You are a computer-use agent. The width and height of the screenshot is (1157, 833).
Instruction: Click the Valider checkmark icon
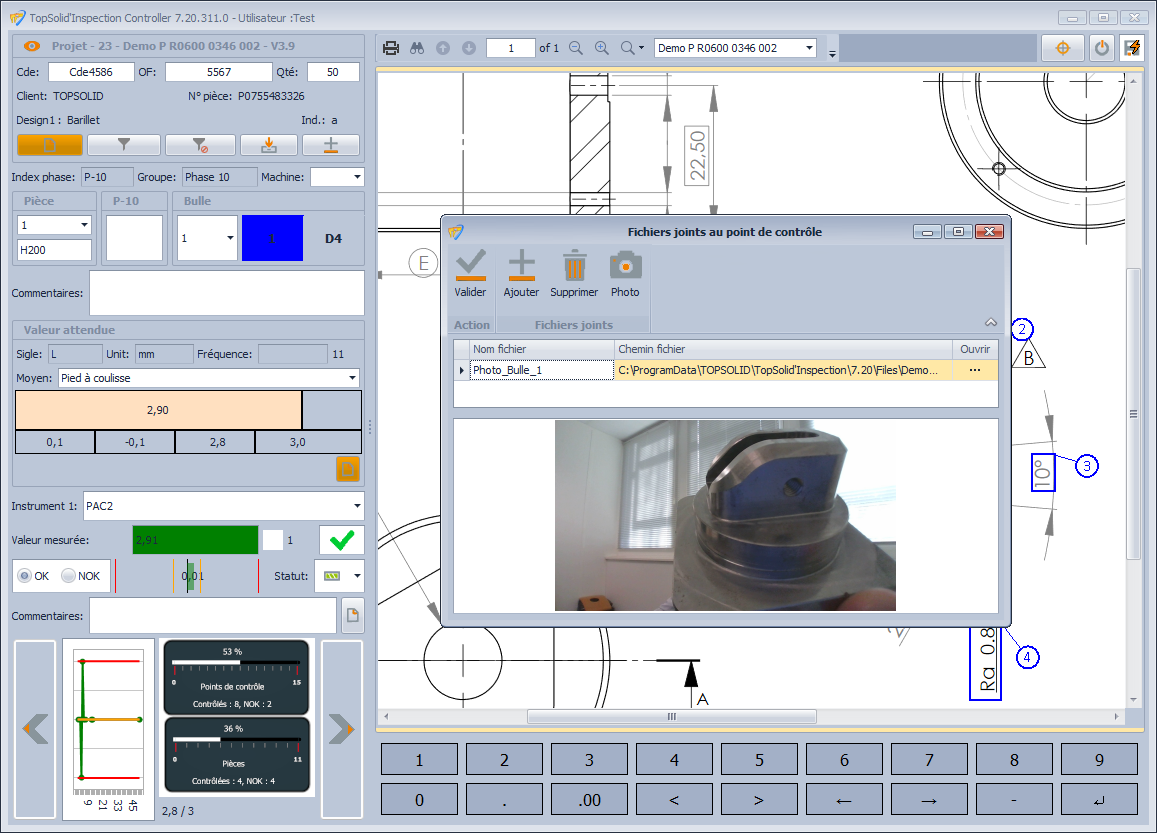pos(470,274)
